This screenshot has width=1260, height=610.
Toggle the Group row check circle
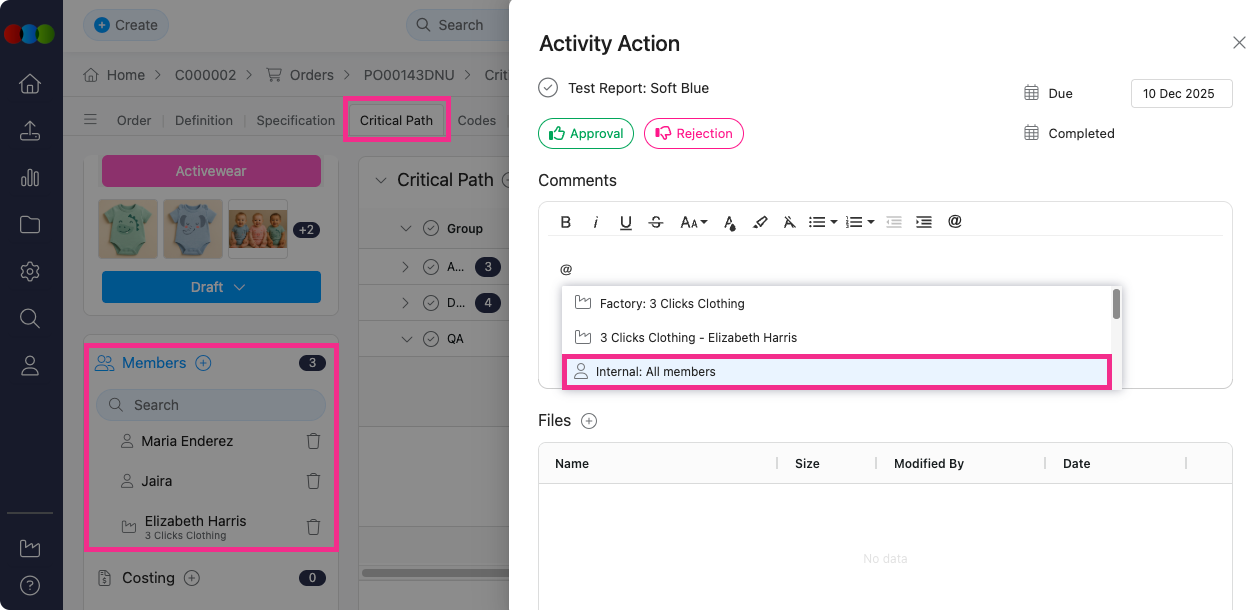[431, 228]
